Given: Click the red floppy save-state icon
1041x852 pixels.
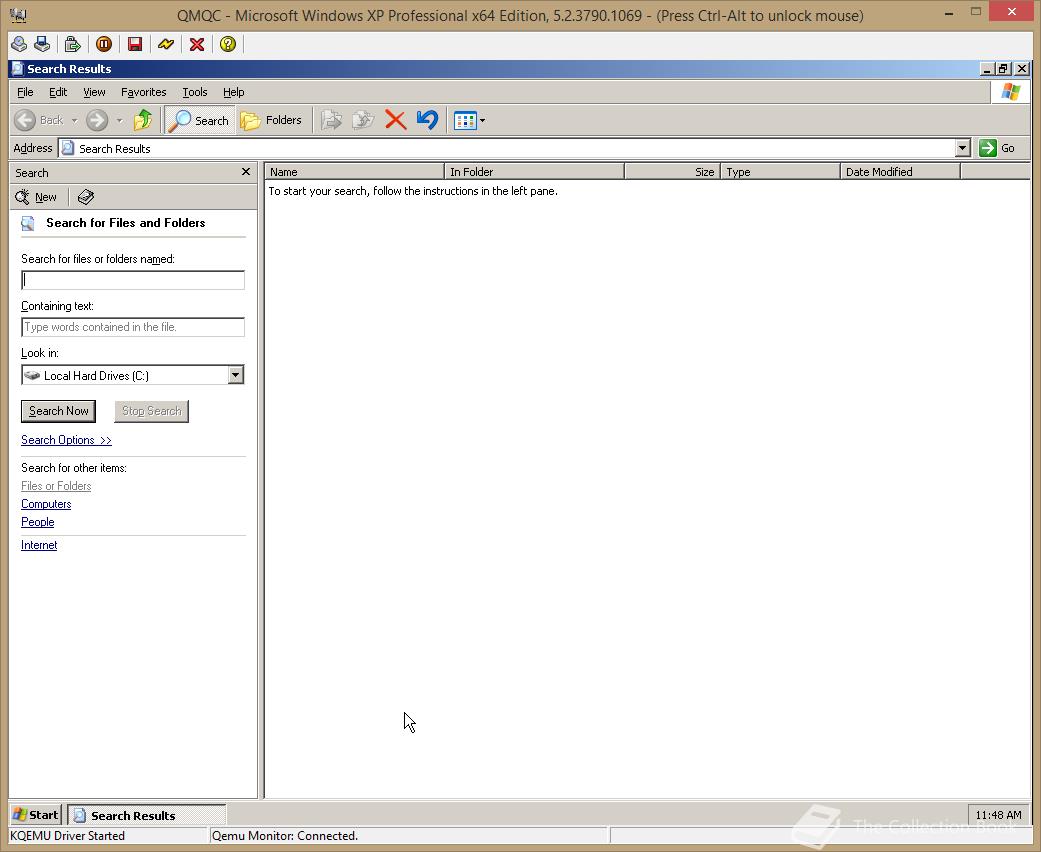Looking at the screenshot, I should point(135,44).
